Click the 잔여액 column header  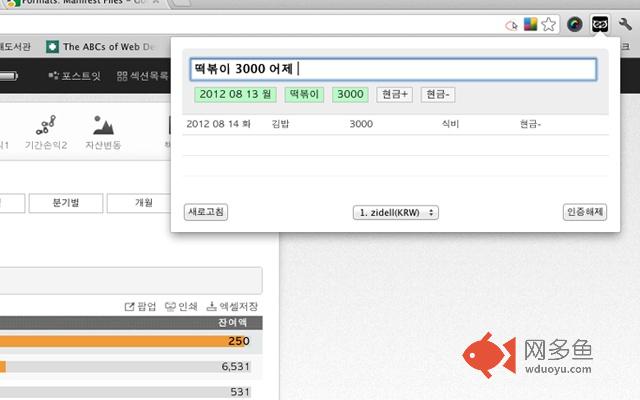coord(232,322)
